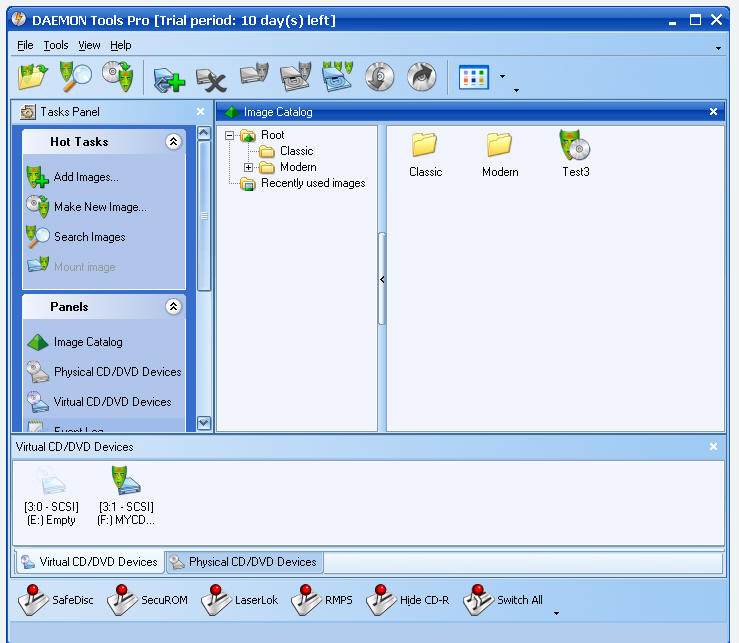The width and height of the screenshot is (739, 643).
Task: Click Add Images... in Hot Tasks
Action: click(x=86, y=177)
